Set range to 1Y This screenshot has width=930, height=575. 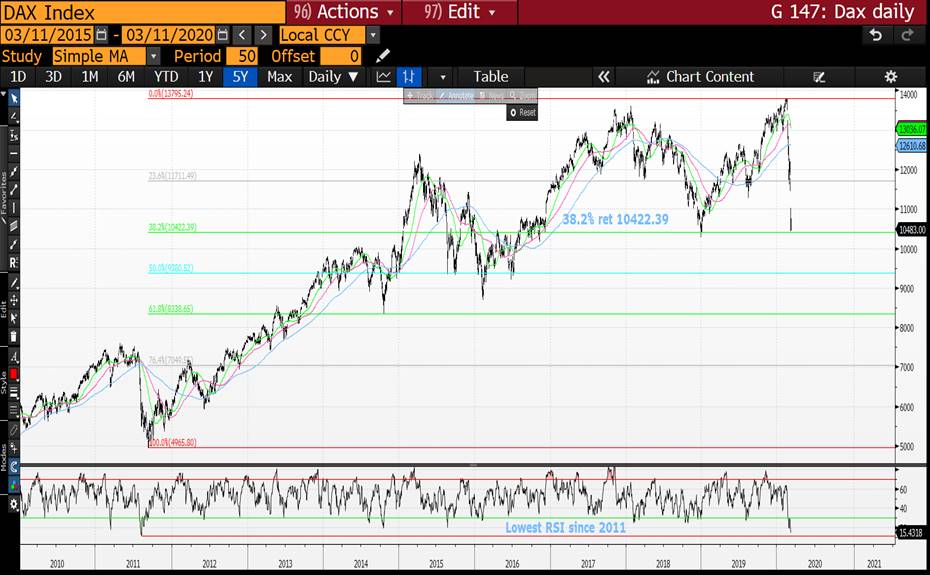pos(205,77)
